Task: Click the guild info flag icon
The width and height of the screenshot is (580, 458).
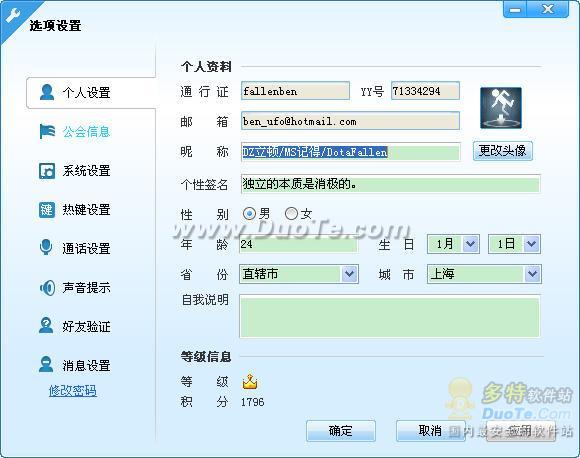Action: pos(47,131)
